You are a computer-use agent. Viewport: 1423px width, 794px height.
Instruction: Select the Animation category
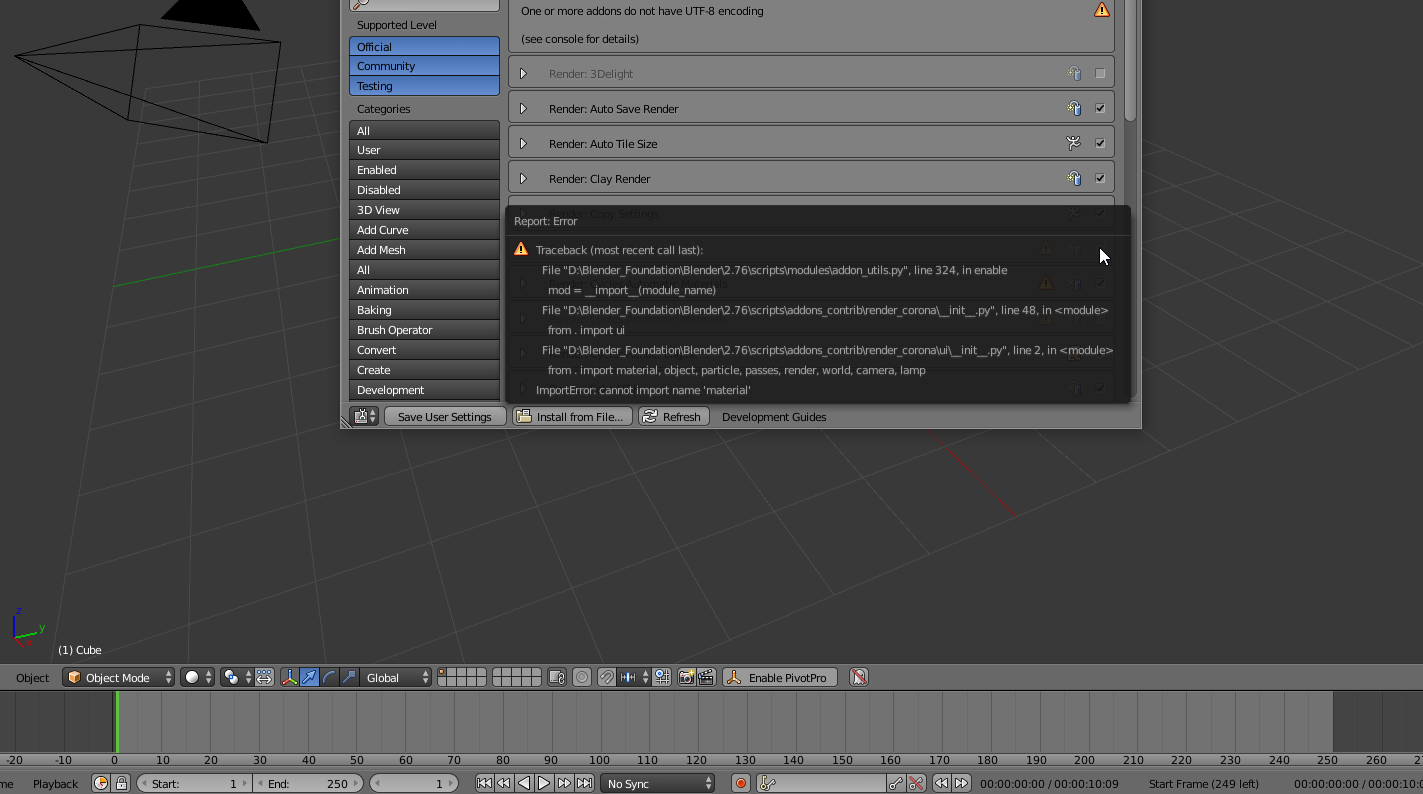point(424,290)
